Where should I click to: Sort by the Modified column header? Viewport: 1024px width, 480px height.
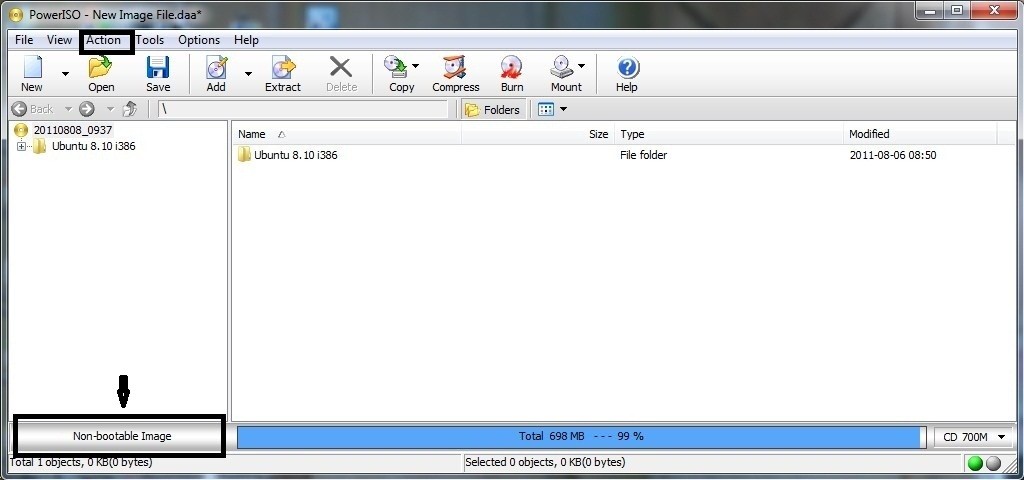(920, 134)
